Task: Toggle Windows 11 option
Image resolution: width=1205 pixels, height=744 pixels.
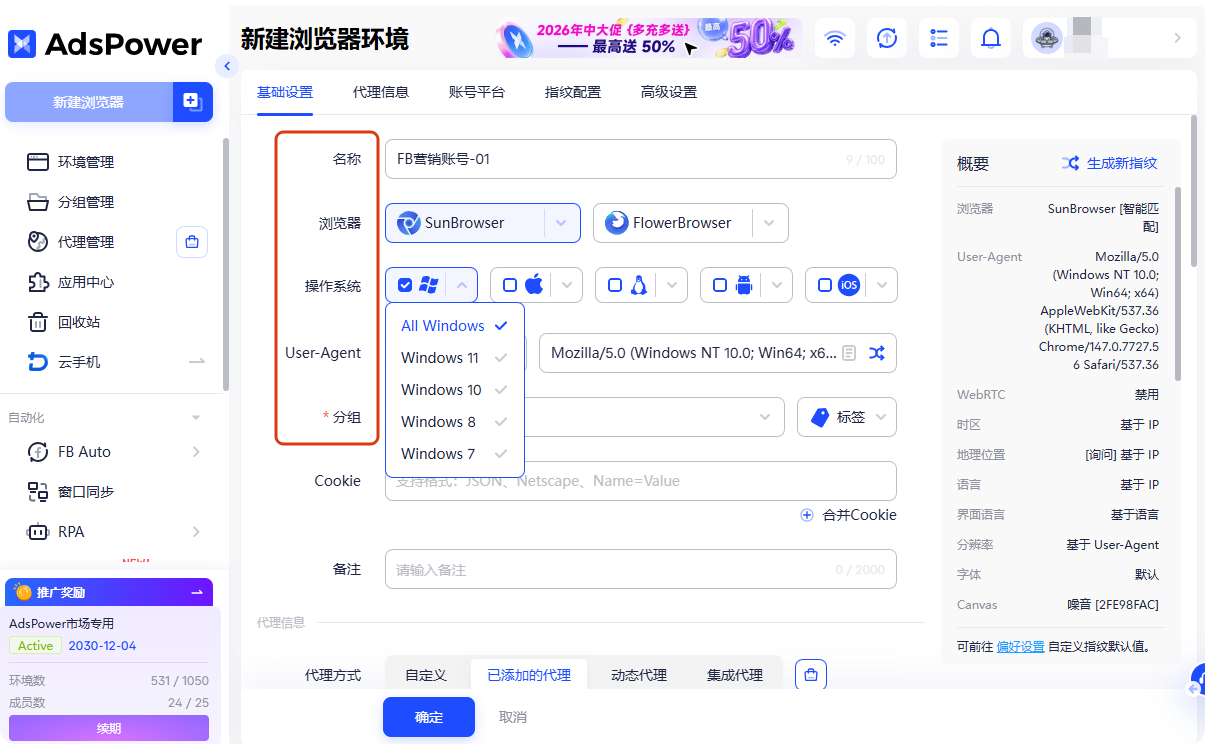Action: [x=455, y=358]
